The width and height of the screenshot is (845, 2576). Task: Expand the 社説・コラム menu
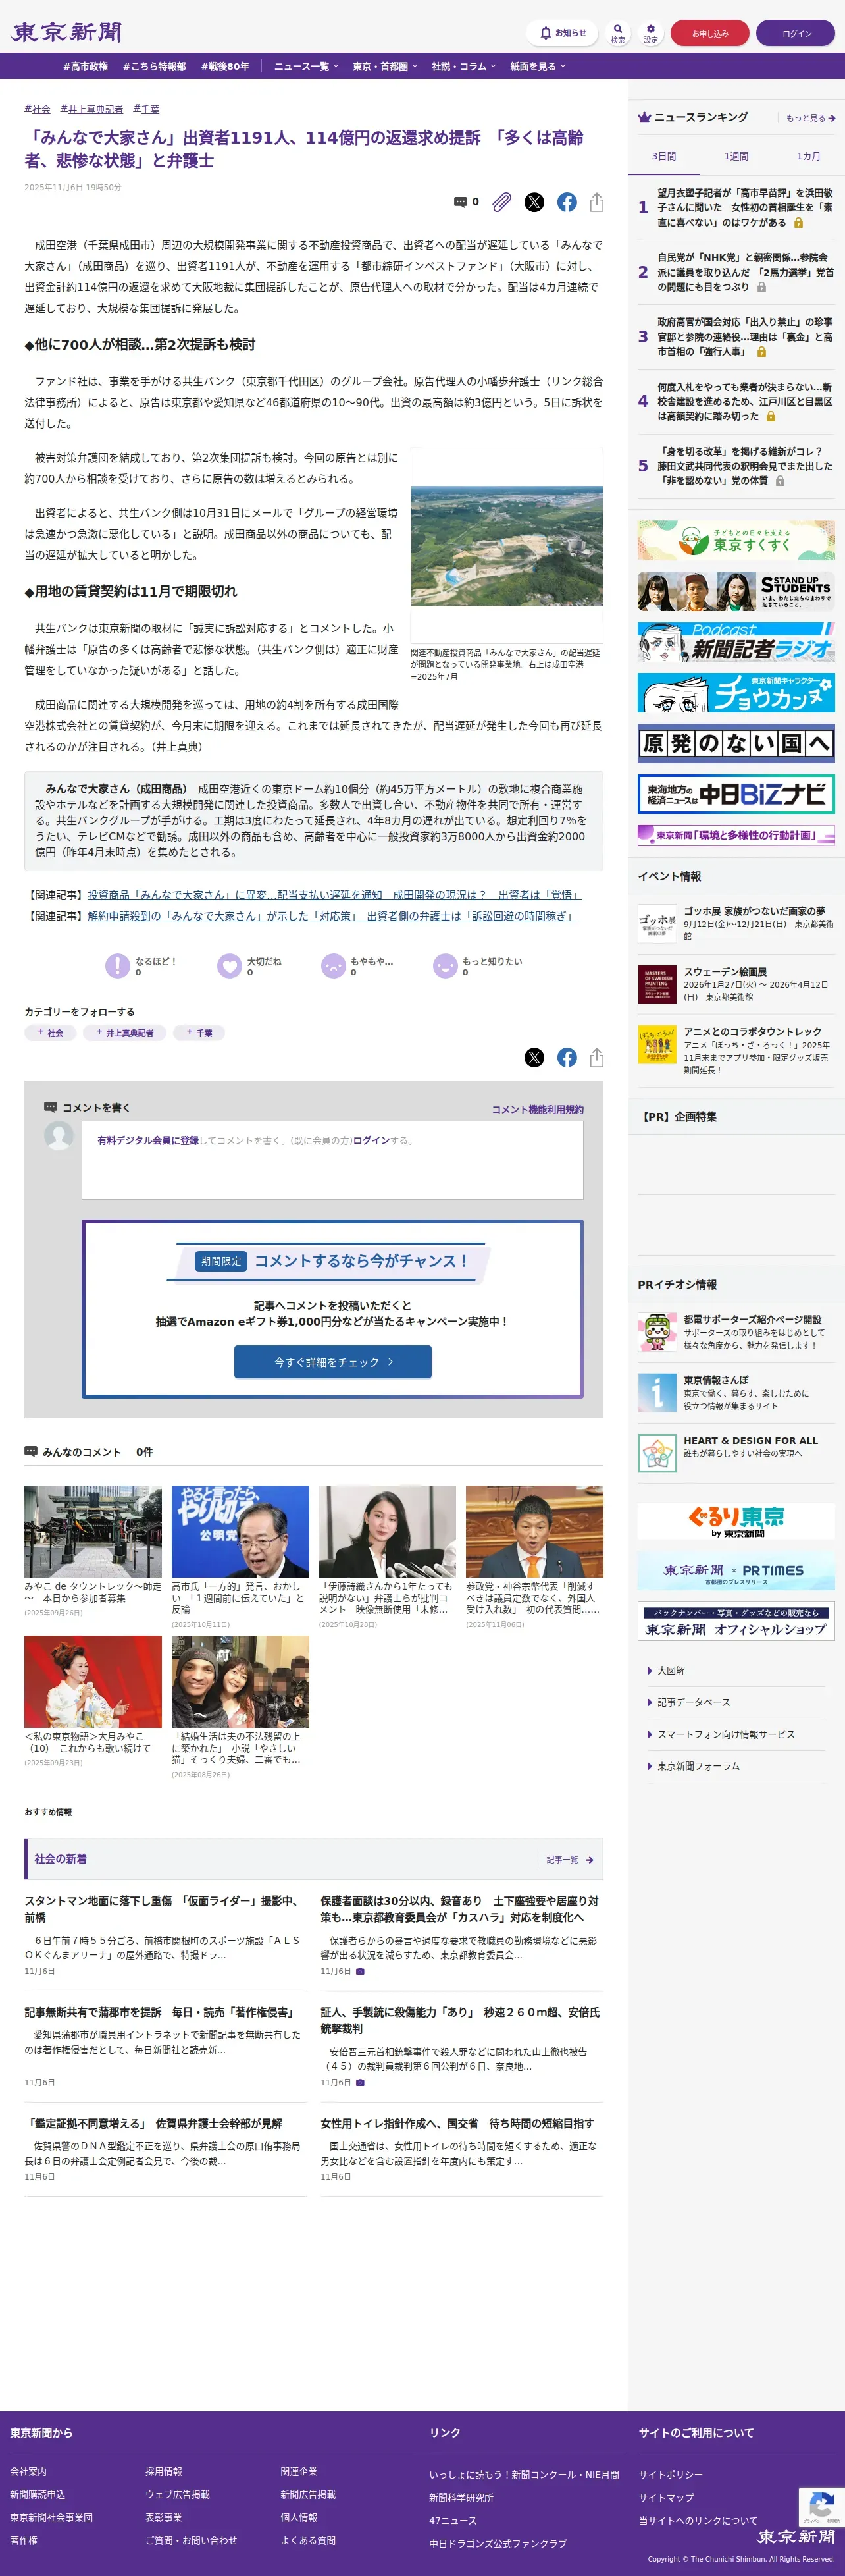(463, 66)
